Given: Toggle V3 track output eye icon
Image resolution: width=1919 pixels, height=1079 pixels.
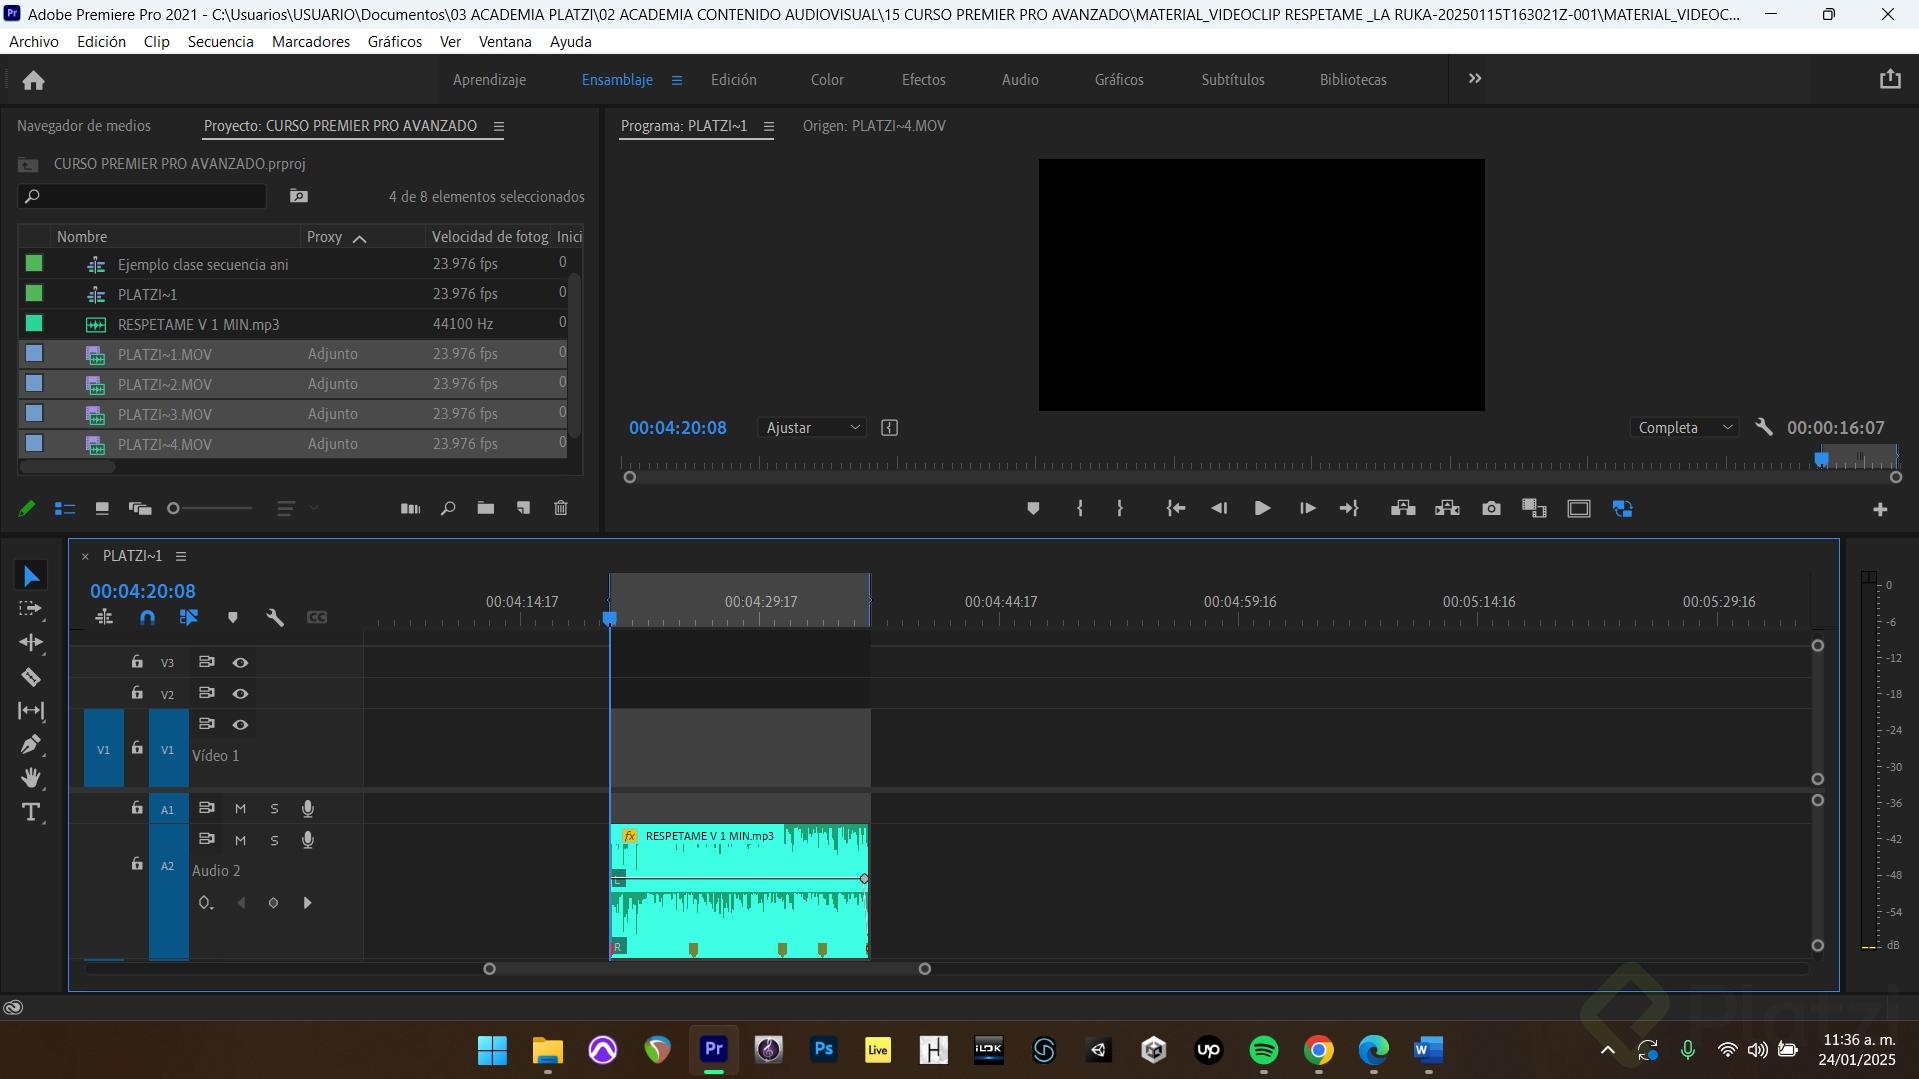Looking at the screenshot, I should coord(240,662).
